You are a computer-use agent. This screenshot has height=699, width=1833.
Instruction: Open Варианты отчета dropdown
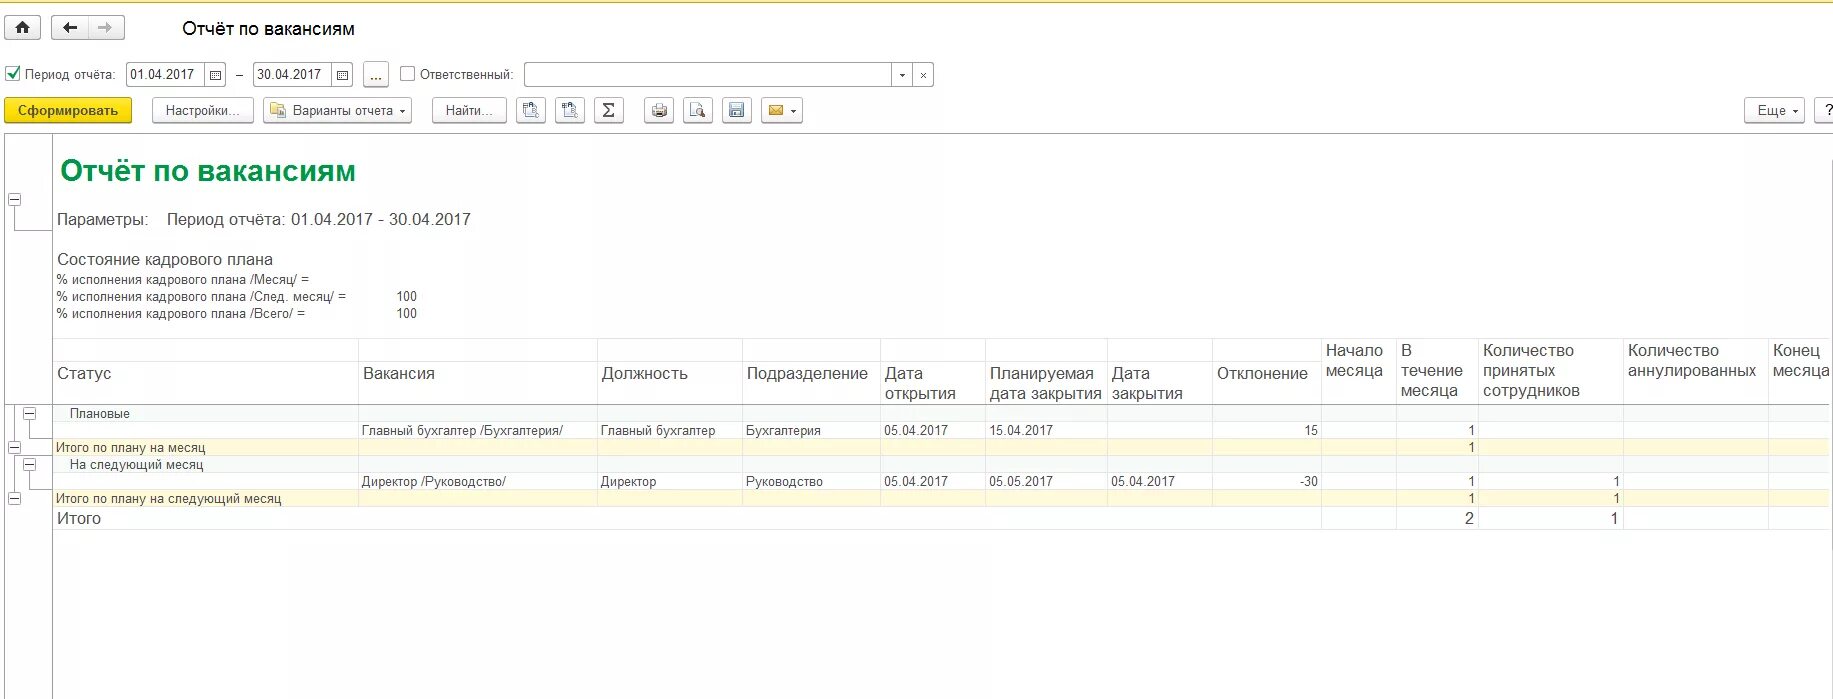point(338,110)
